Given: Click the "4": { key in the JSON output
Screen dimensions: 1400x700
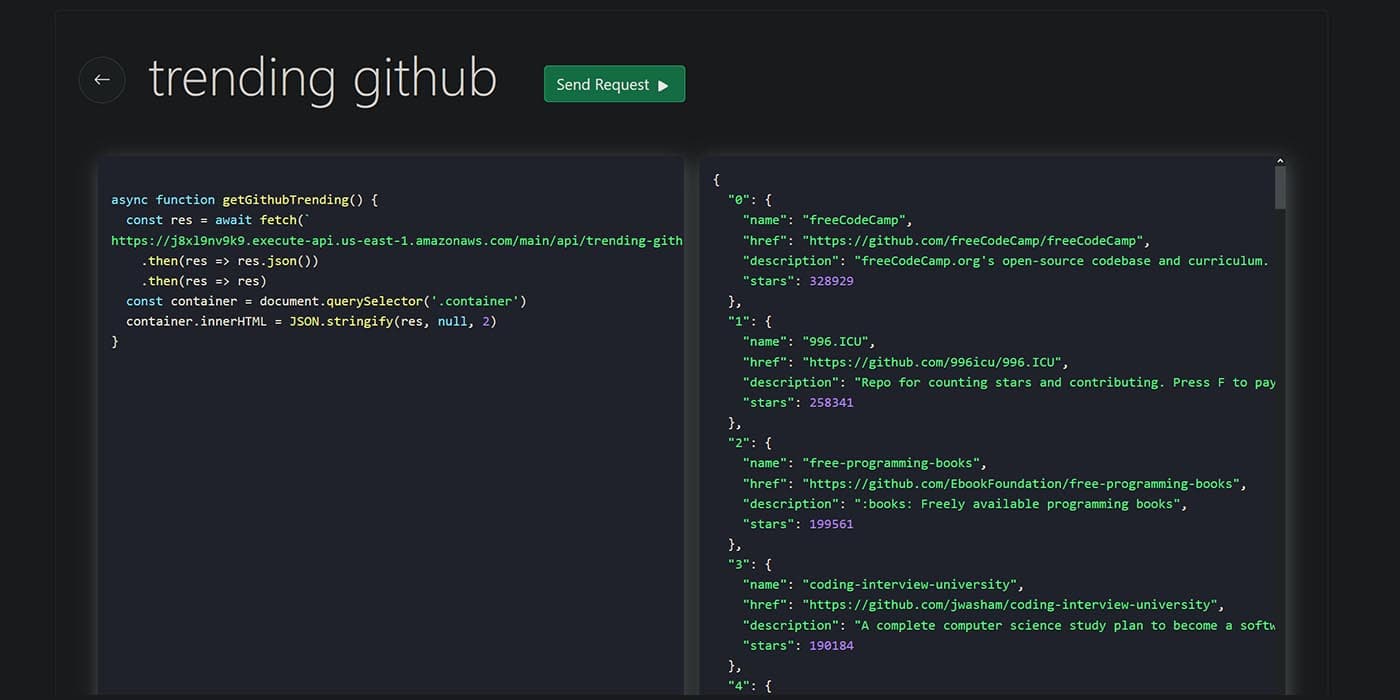Looking at the screenshot, I should (750, 685).
